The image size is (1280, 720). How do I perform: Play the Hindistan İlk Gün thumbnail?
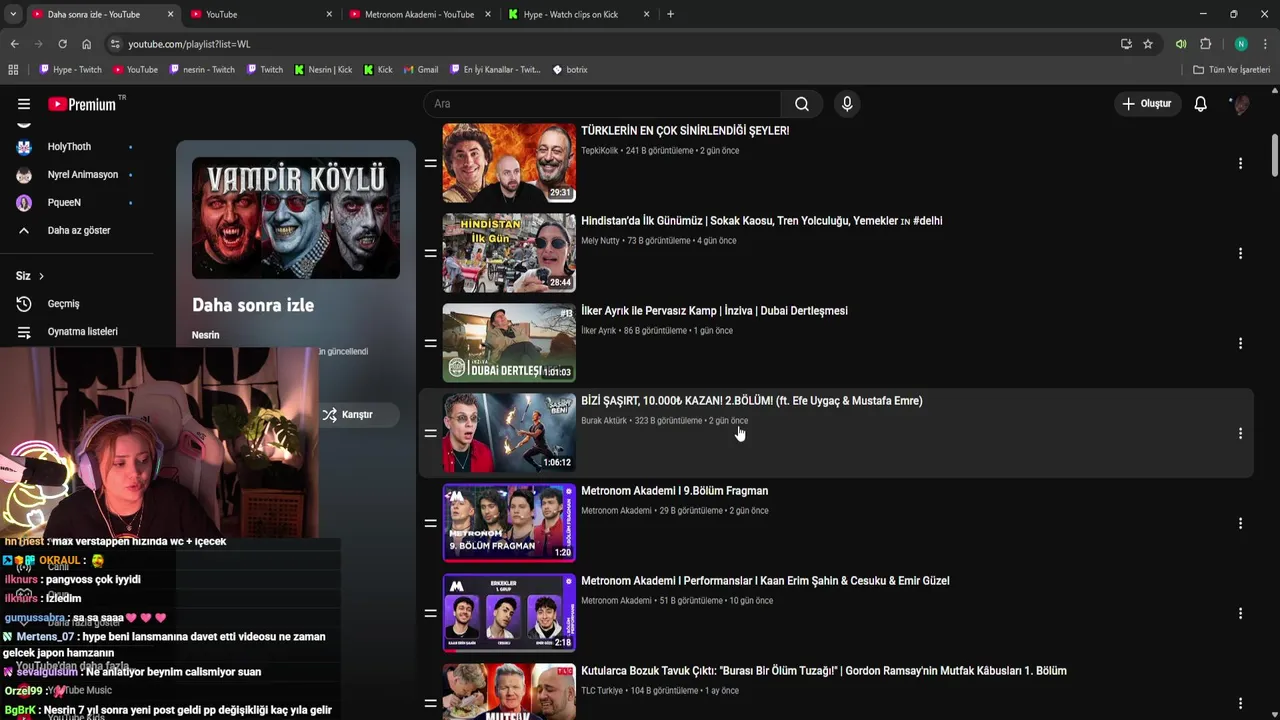pos(509,253)
